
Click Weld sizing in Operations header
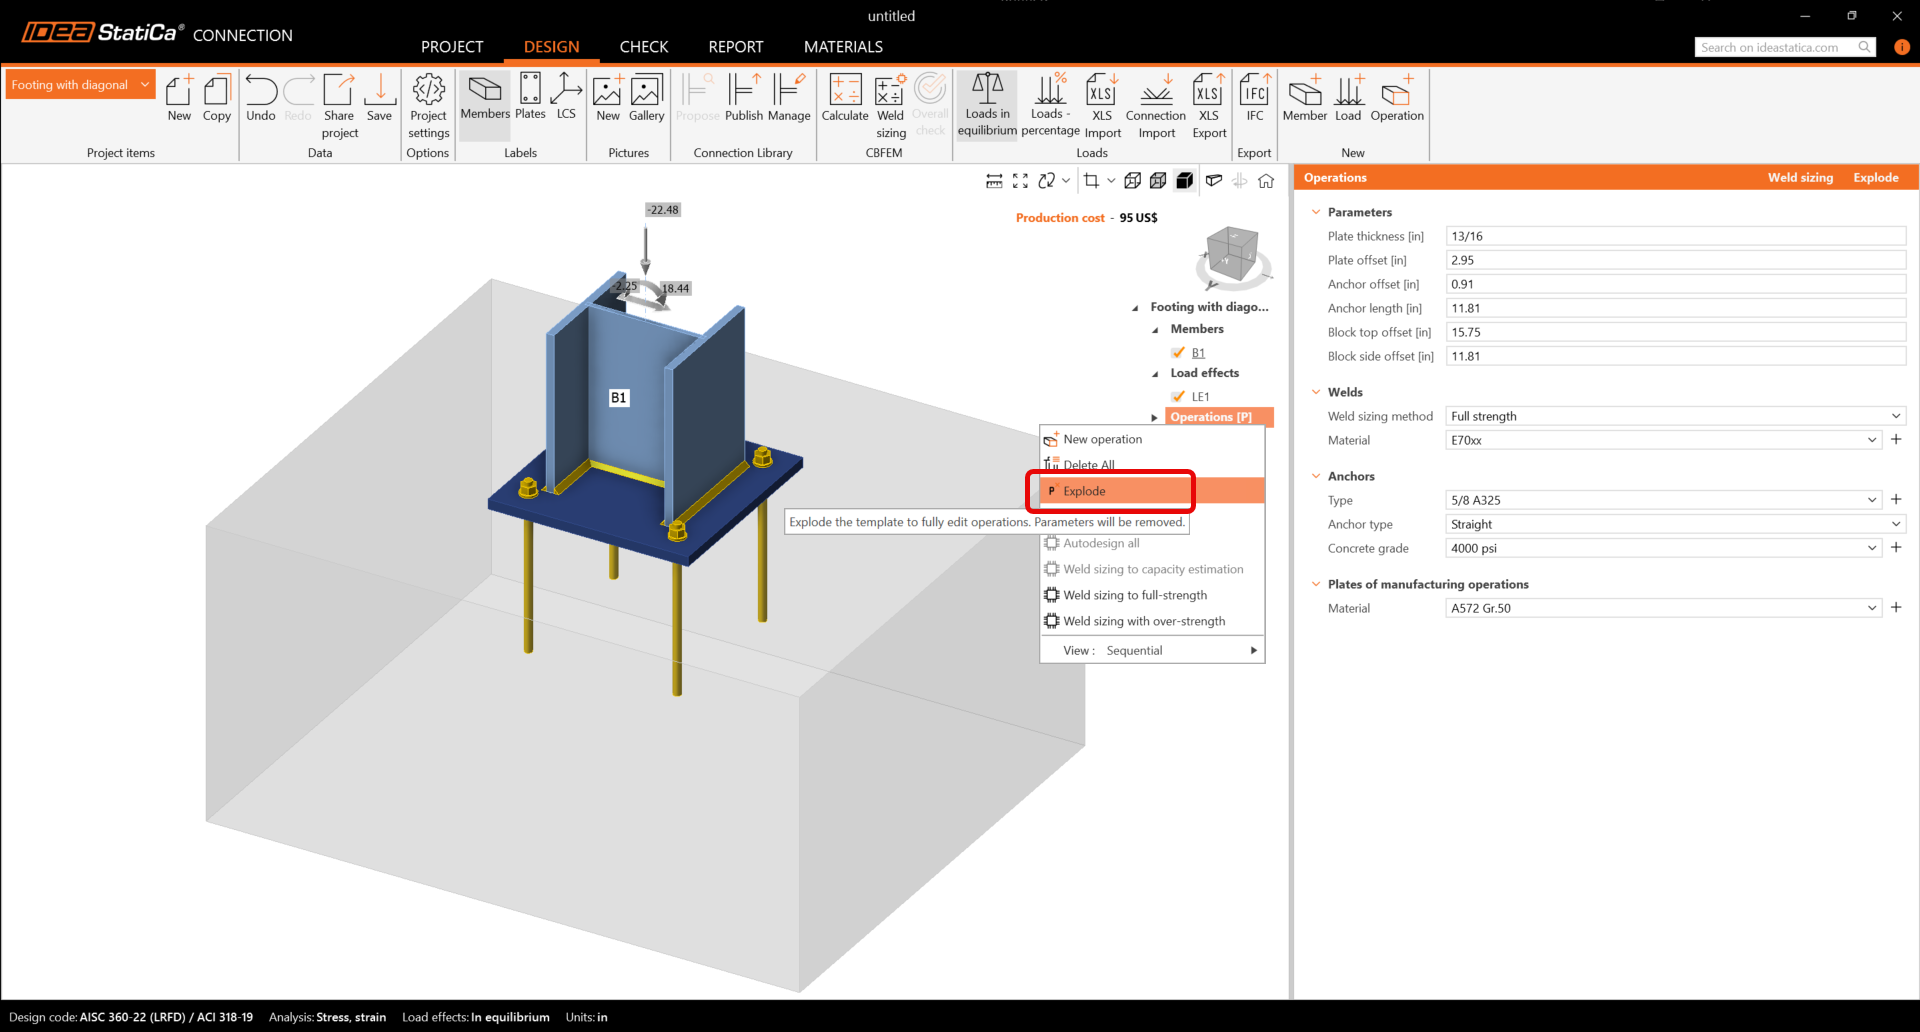click(1800, 178)
